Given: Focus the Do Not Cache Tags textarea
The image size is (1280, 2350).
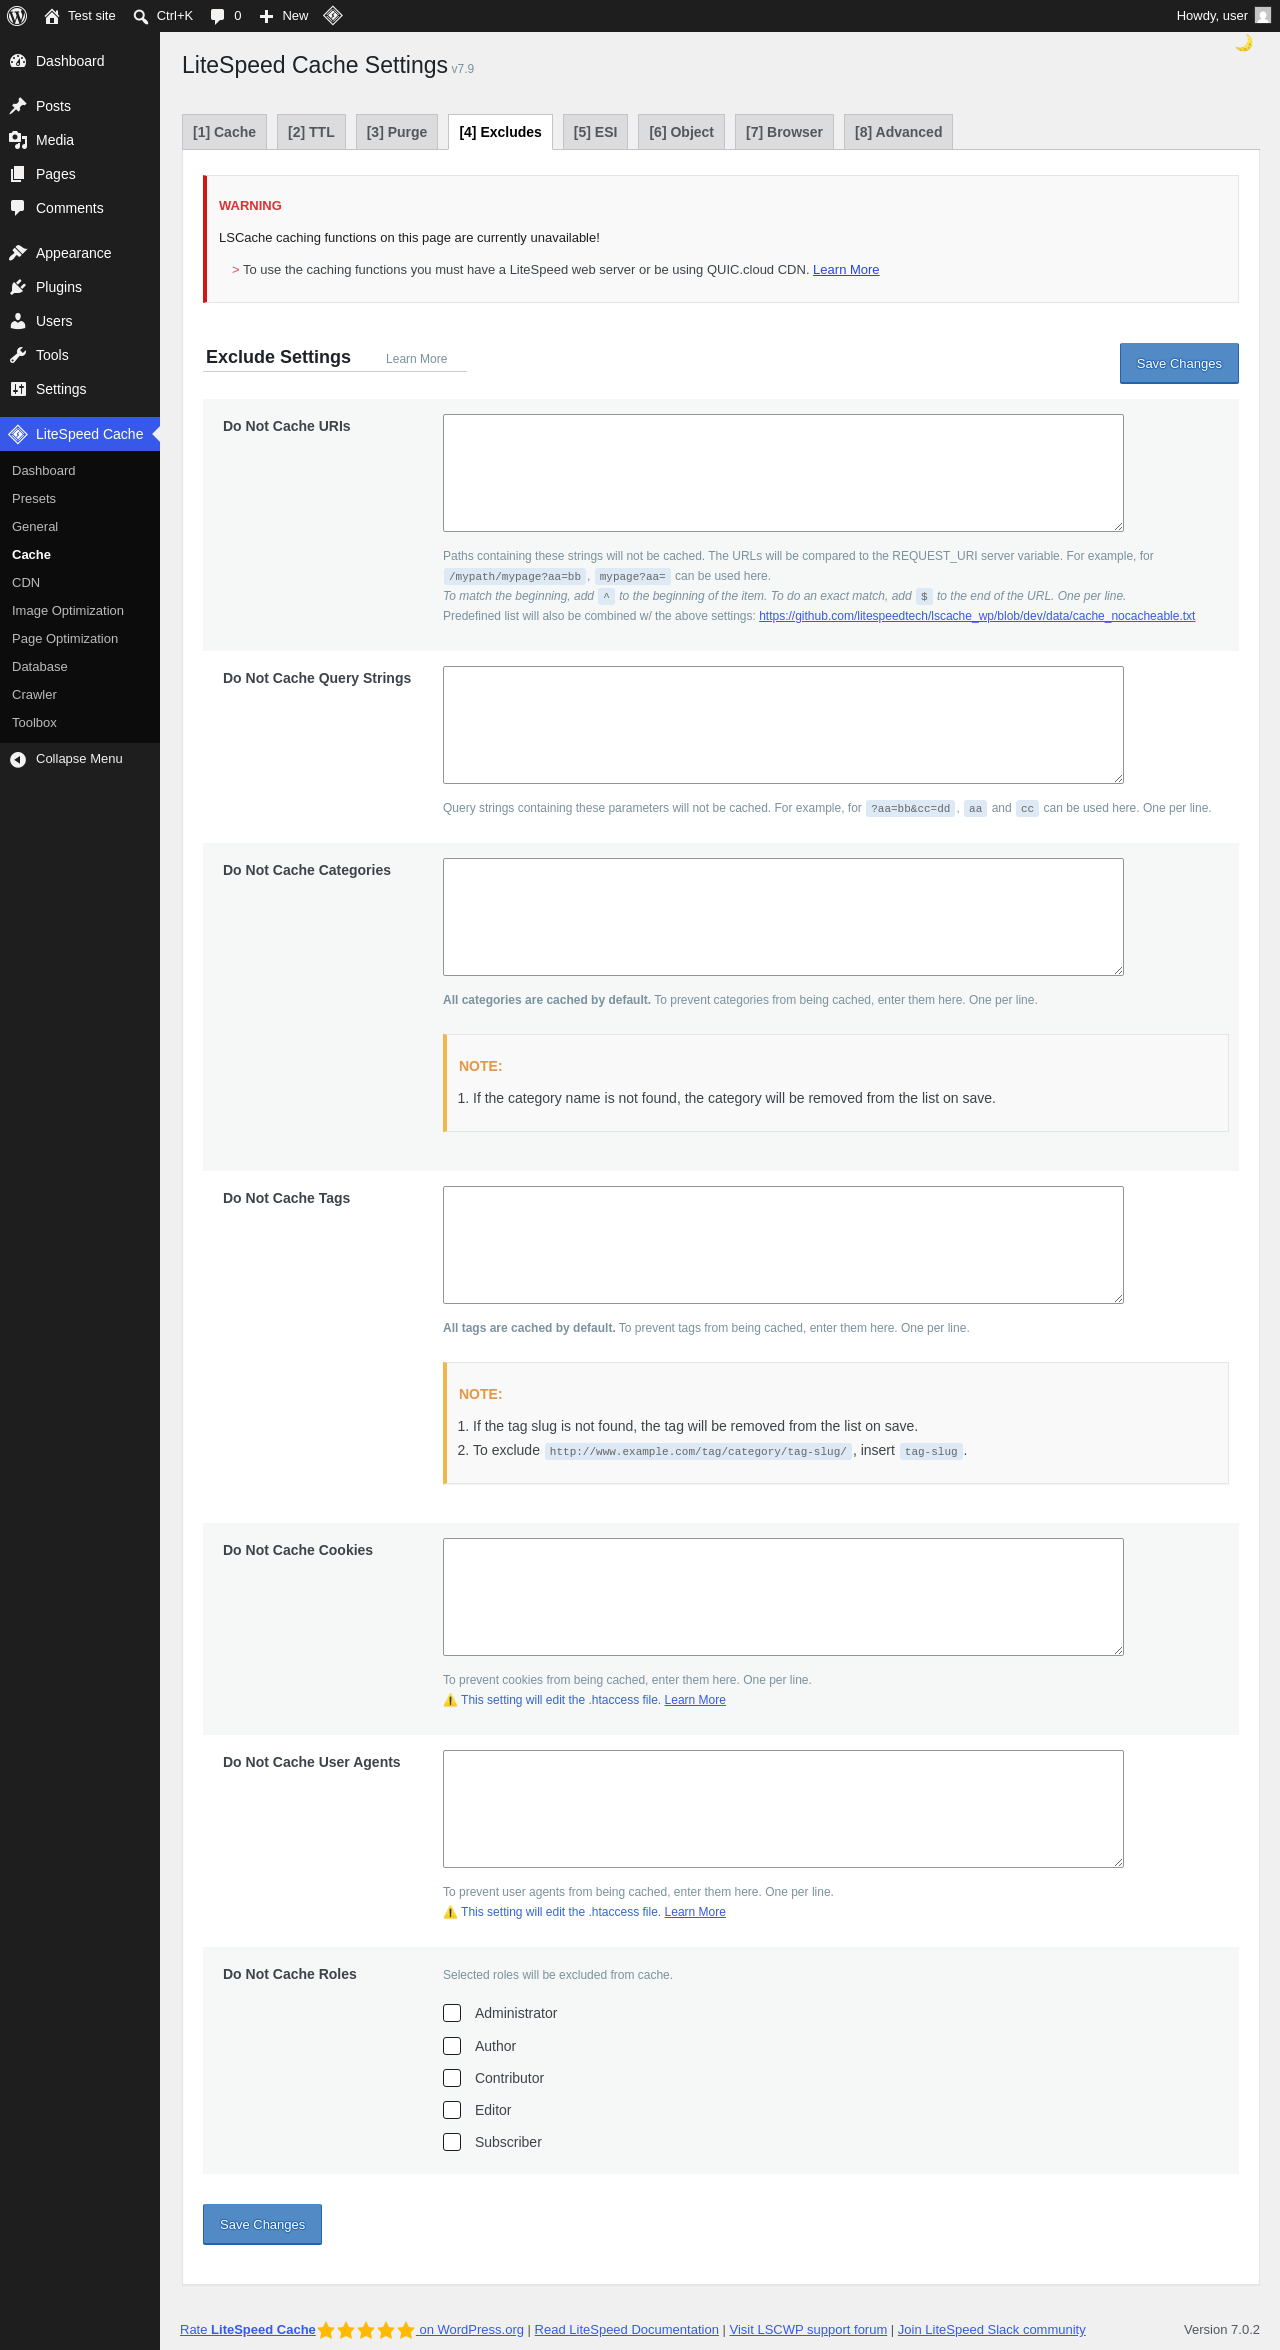Looking at the screenshot, I should tap(783, 1245).
